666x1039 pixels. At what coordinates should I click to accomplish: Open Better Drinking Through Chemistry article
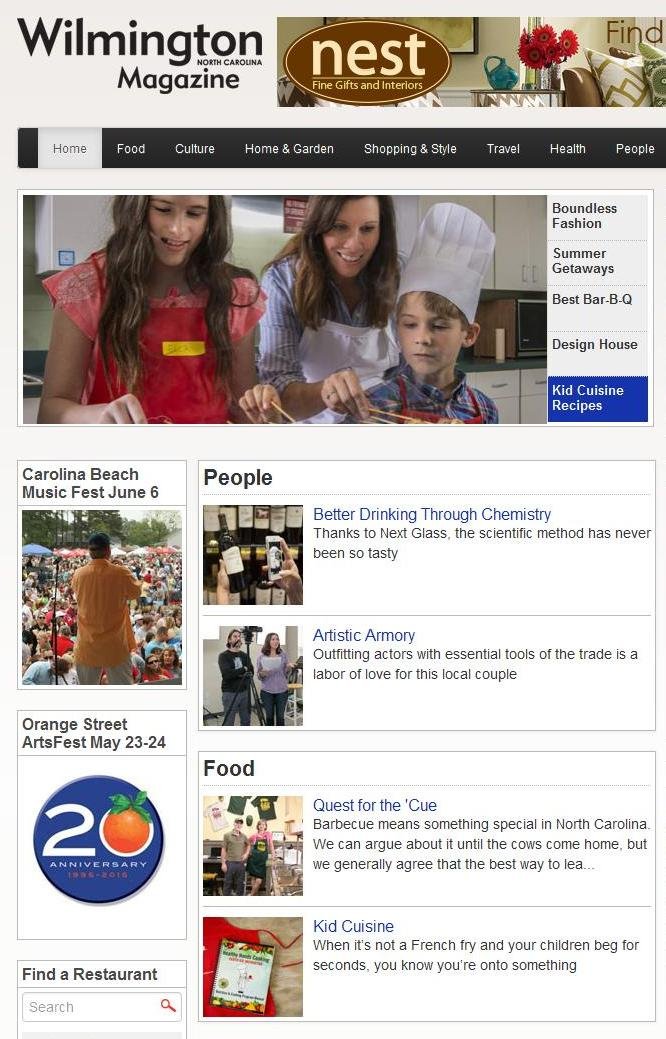tap(431, 514)
